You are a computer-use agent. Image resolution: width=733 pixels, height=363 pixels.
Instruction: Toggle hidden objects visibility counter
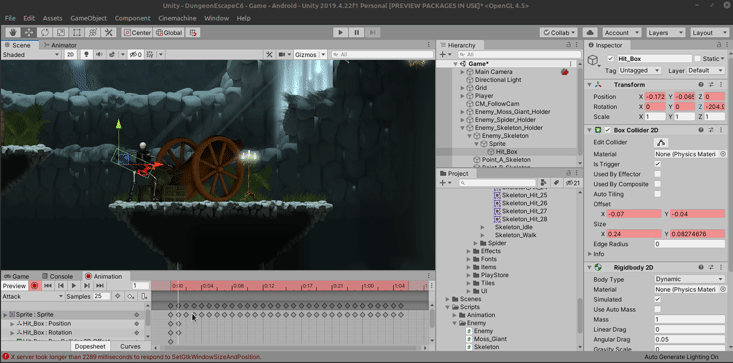(x=136, y=55)
